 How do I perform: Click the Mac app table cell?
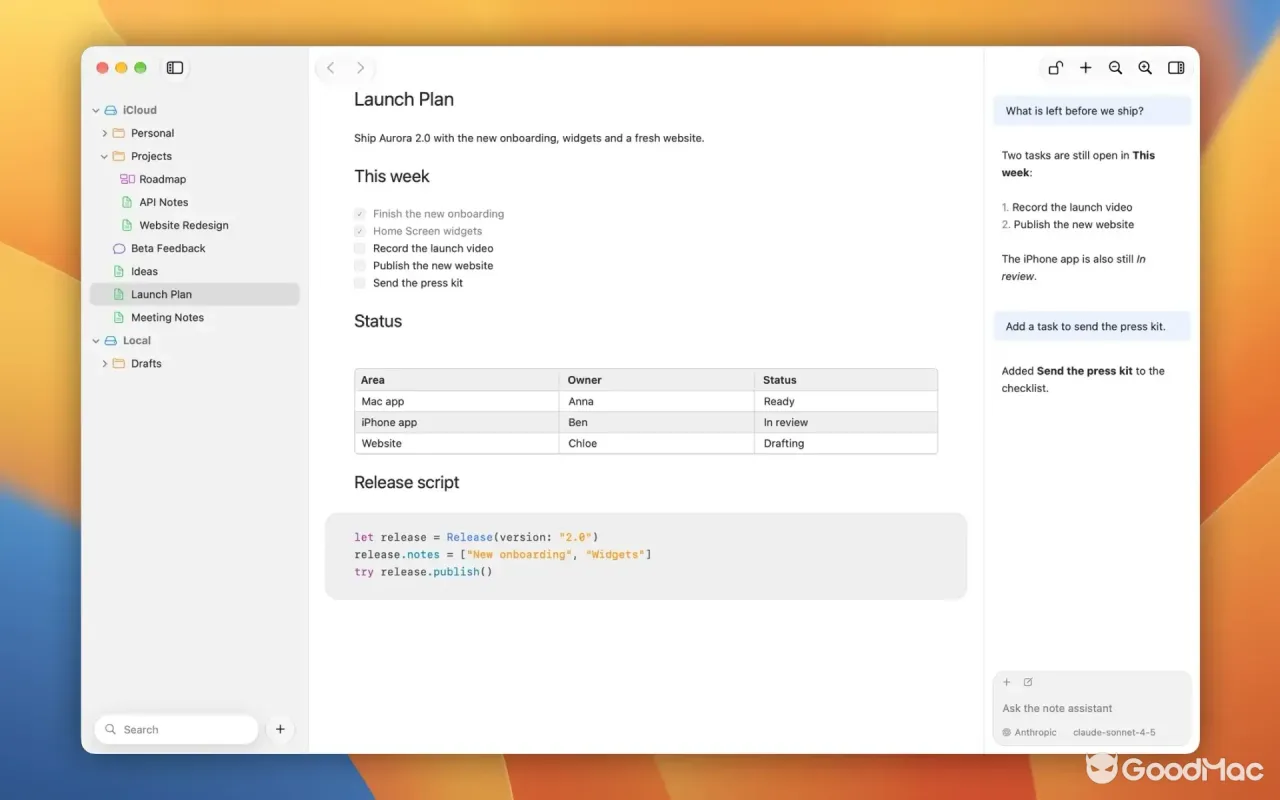457,401
